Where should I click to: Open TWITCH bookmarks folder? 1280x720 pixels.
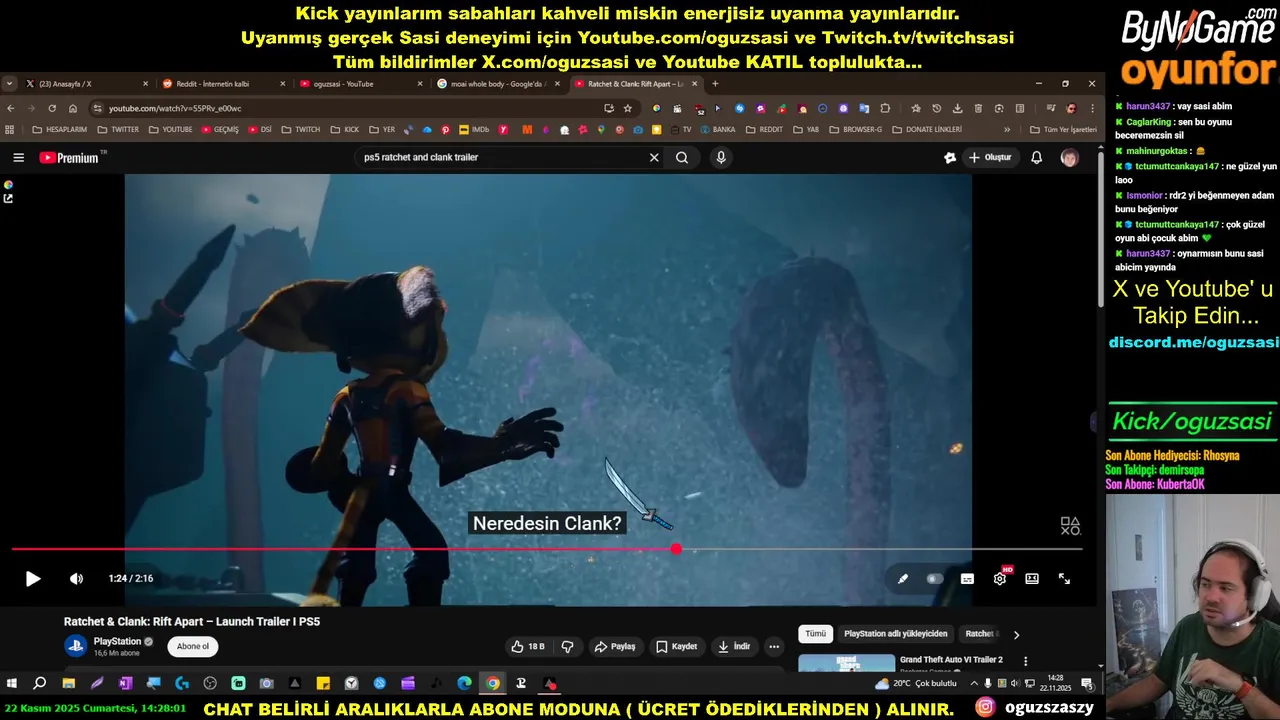(x=301, y=130)
